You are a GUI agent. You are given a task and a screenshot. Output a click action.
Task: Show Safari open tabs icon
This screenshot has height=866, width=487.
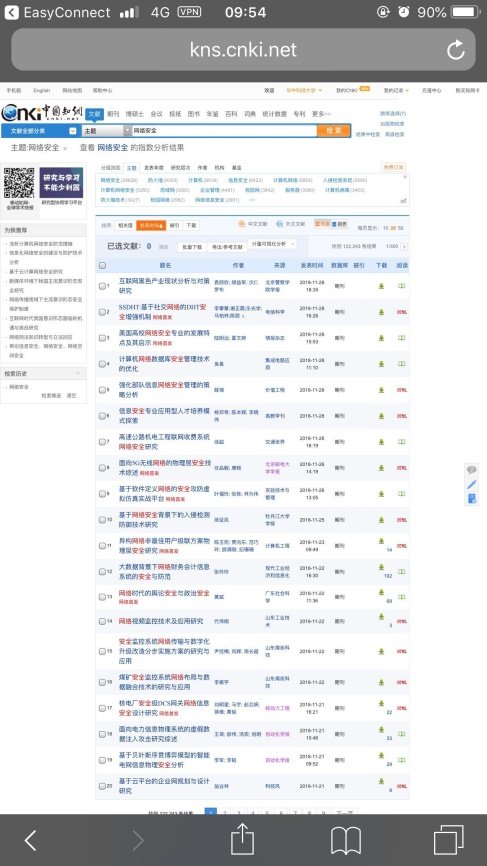448,840
